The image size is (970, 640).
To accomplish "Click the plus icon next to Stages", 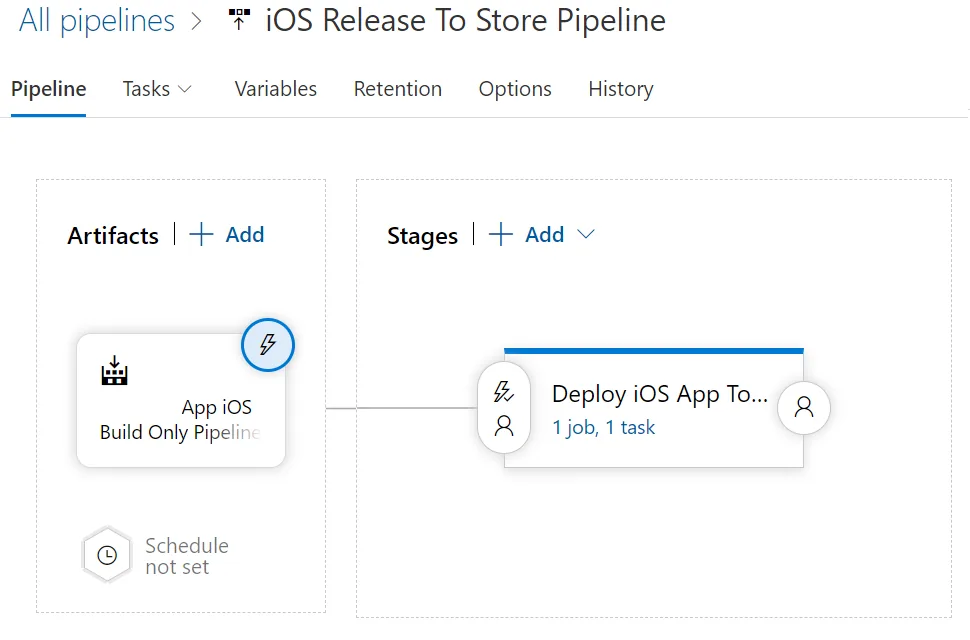I will [500, 235].
